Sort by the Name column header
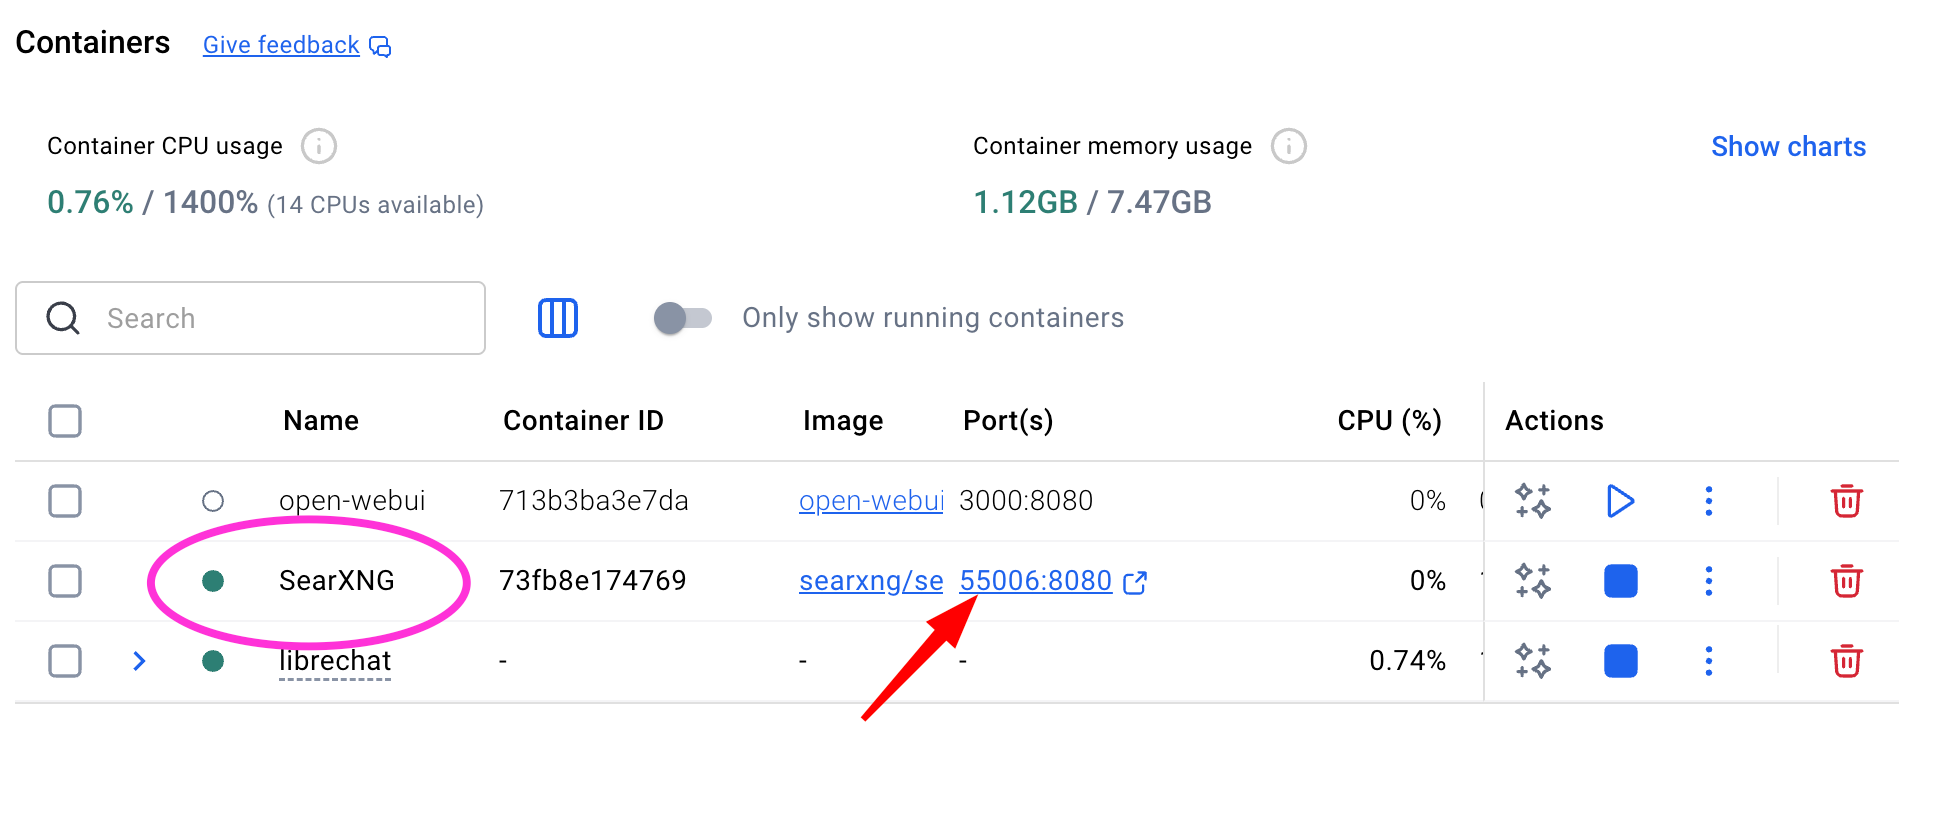 tap(321, 421)
